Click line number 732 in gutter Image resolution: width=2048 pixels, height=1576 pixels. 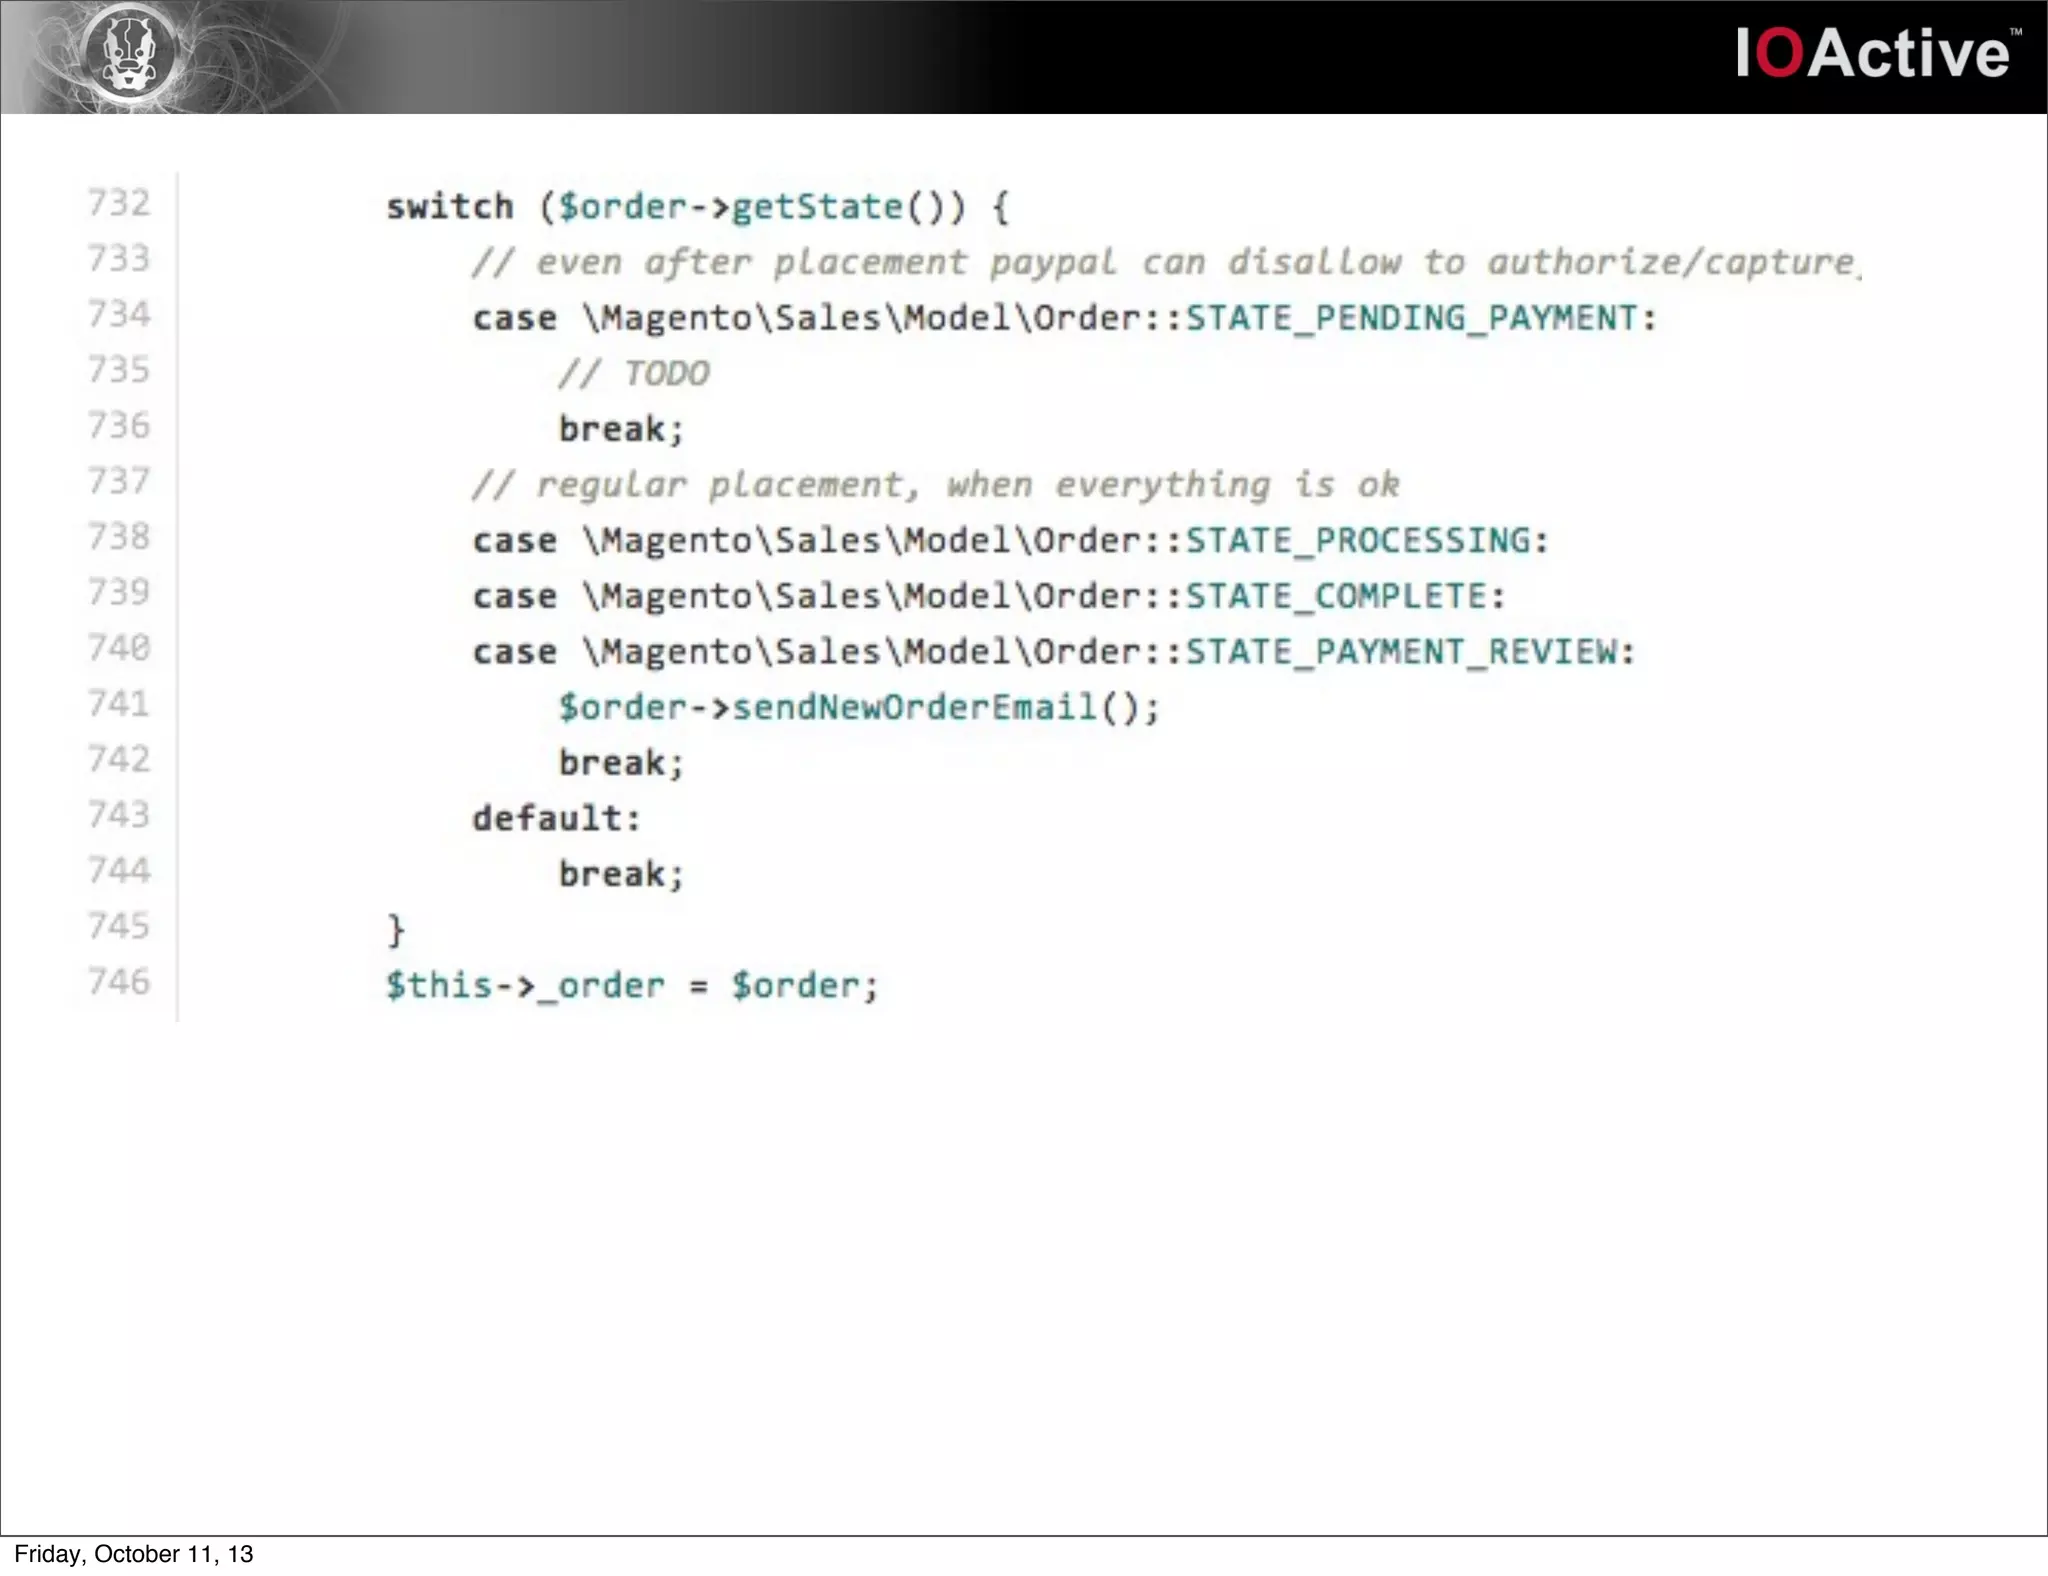click(118, 203)
